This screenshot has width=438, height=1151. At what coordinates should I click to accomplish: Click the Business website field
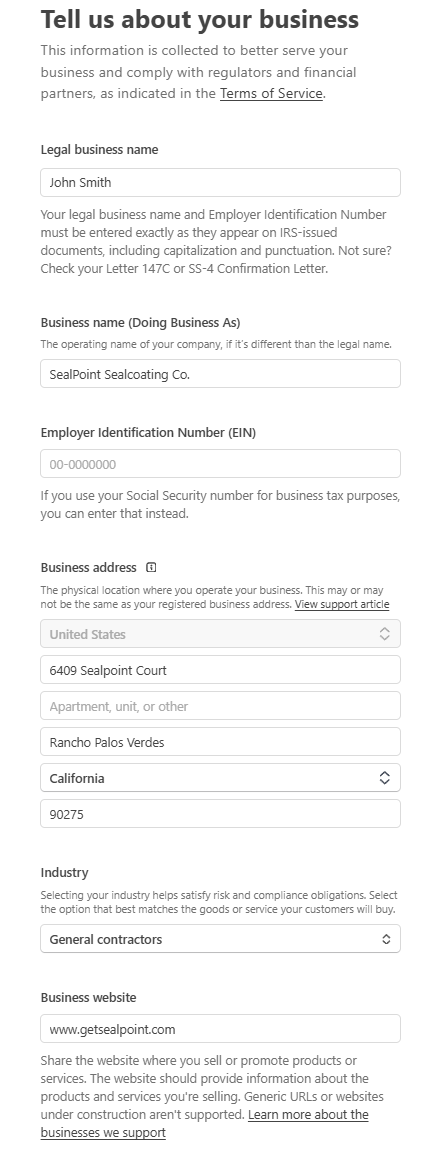(x=220, y=1029)
